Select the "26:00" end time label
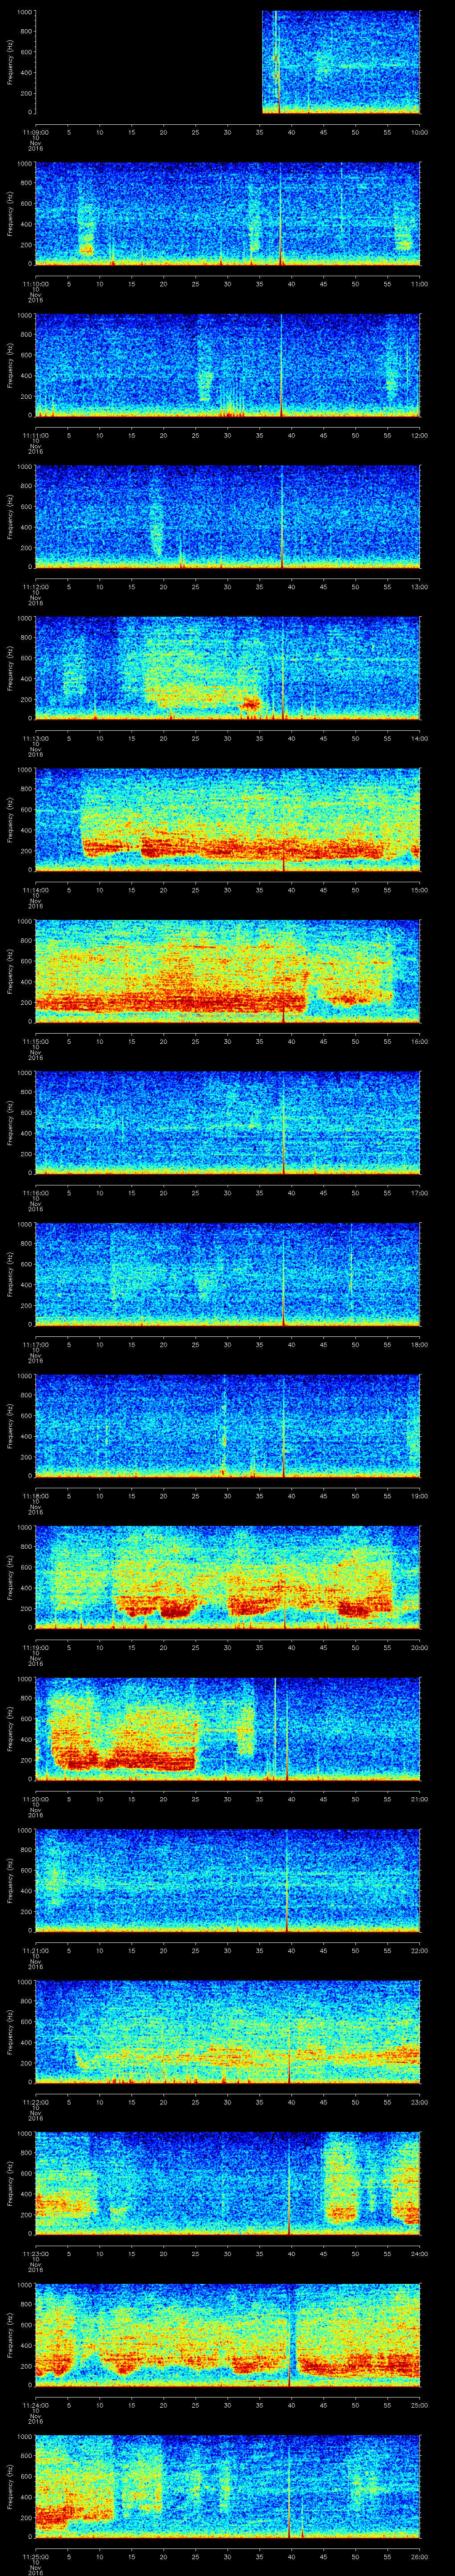The height and width of the screenshot is (2576, 455). click(x=419, y=2556)
